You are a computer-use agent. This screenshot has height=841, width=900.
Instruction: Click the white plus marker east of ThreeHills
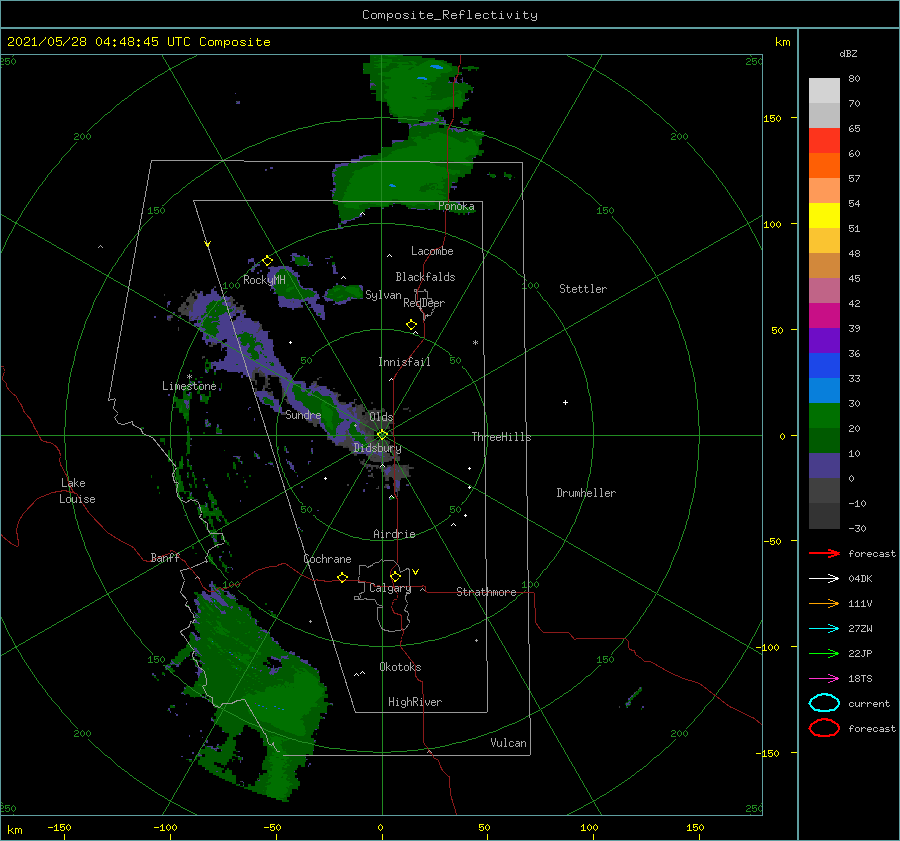565,402
